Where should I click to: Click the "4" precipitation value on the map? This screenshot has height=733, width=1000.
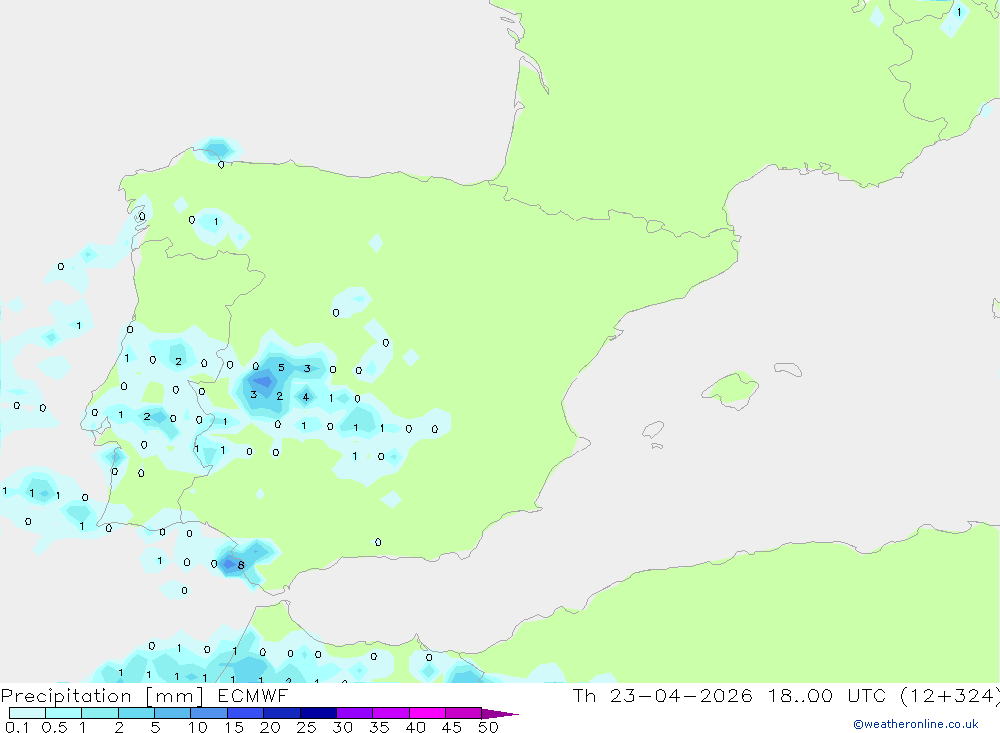click(x=306, y=397)
